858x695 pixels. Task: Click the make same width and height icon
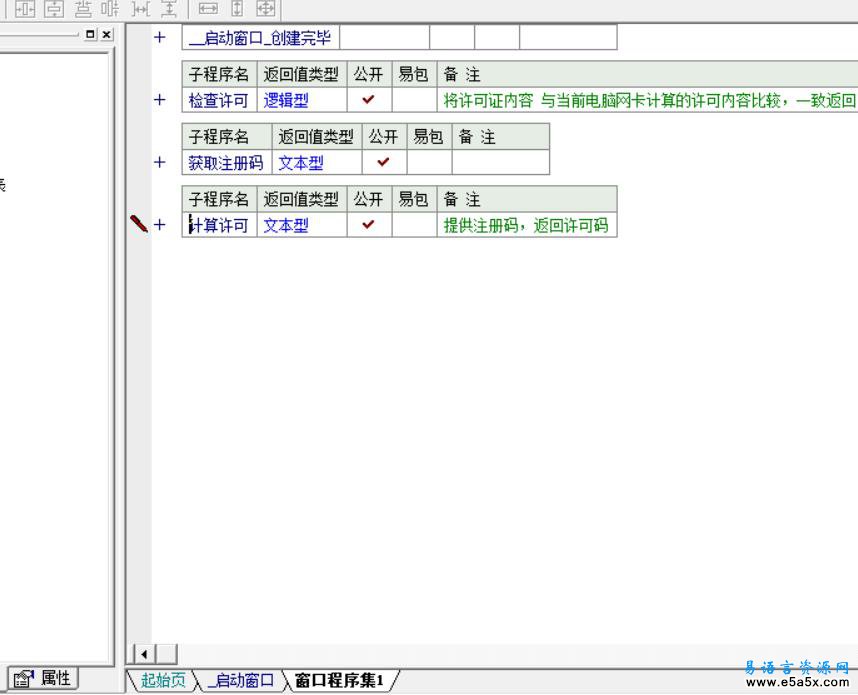coord(266,8)
